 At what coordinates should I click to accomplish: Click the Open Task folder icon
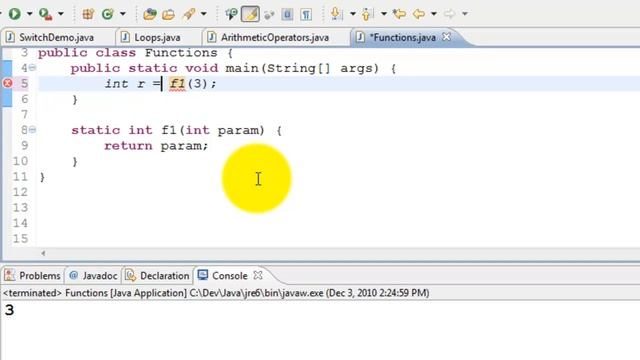pos(168,14)
